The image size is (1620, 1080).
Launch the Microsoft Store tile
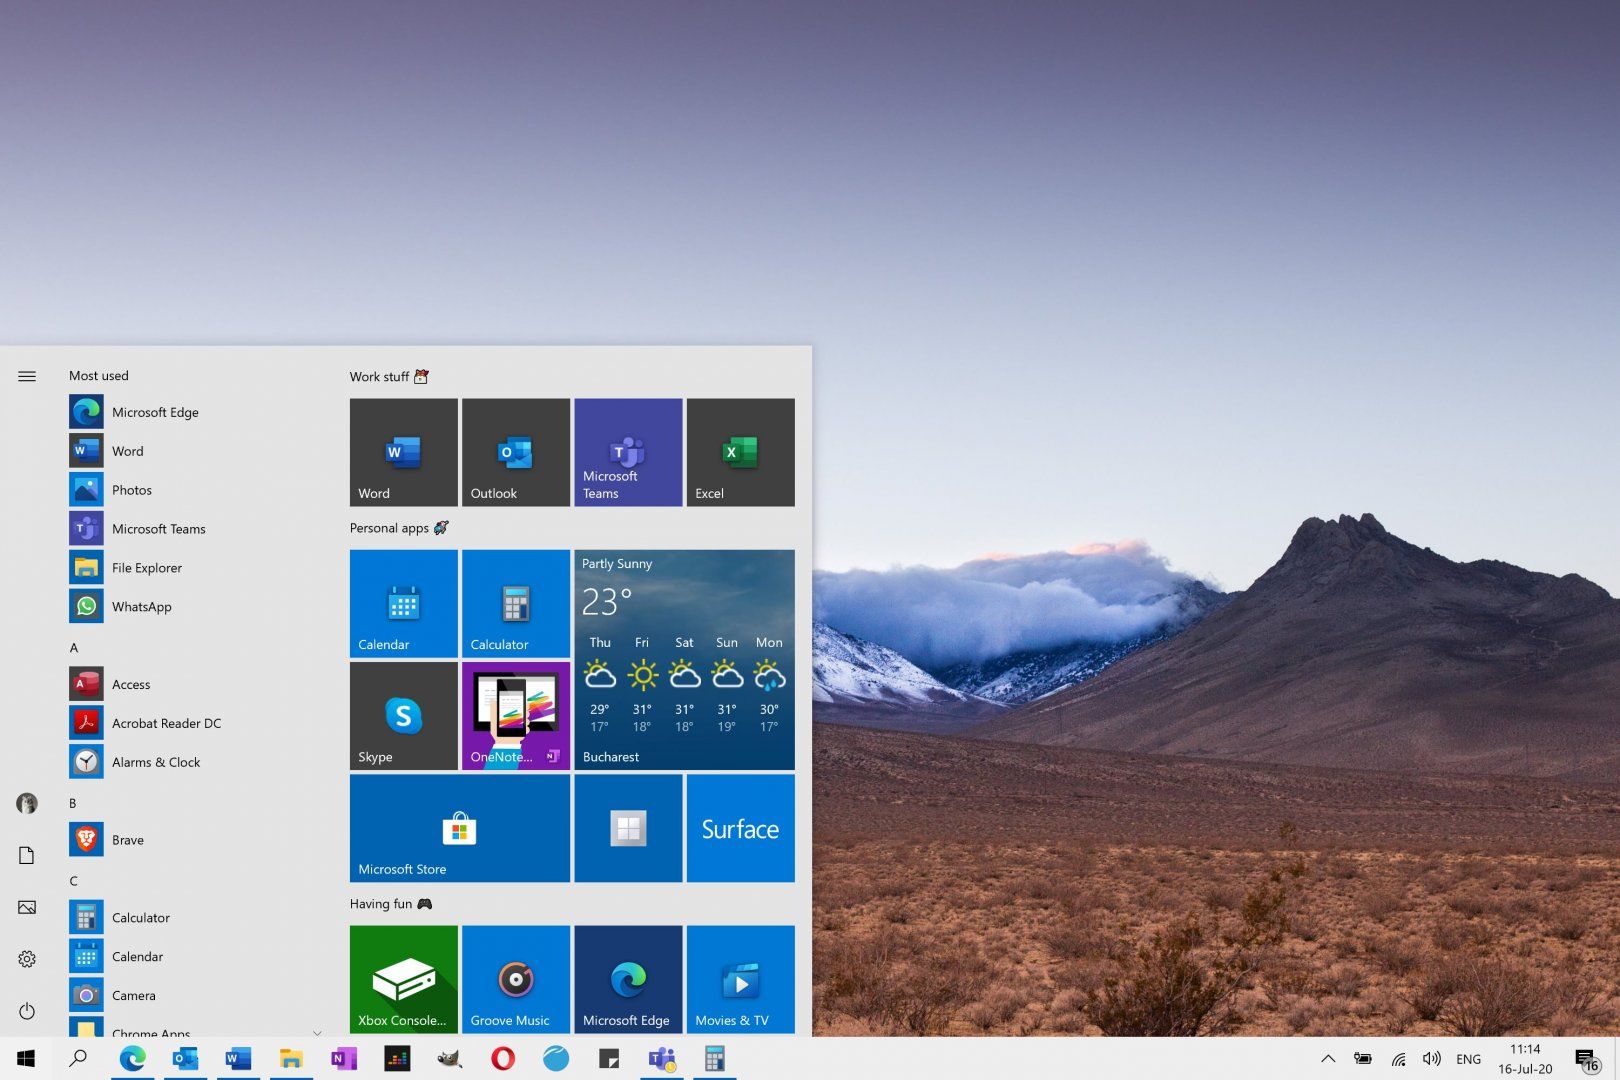pyautogui.click(x=460, y=828)
